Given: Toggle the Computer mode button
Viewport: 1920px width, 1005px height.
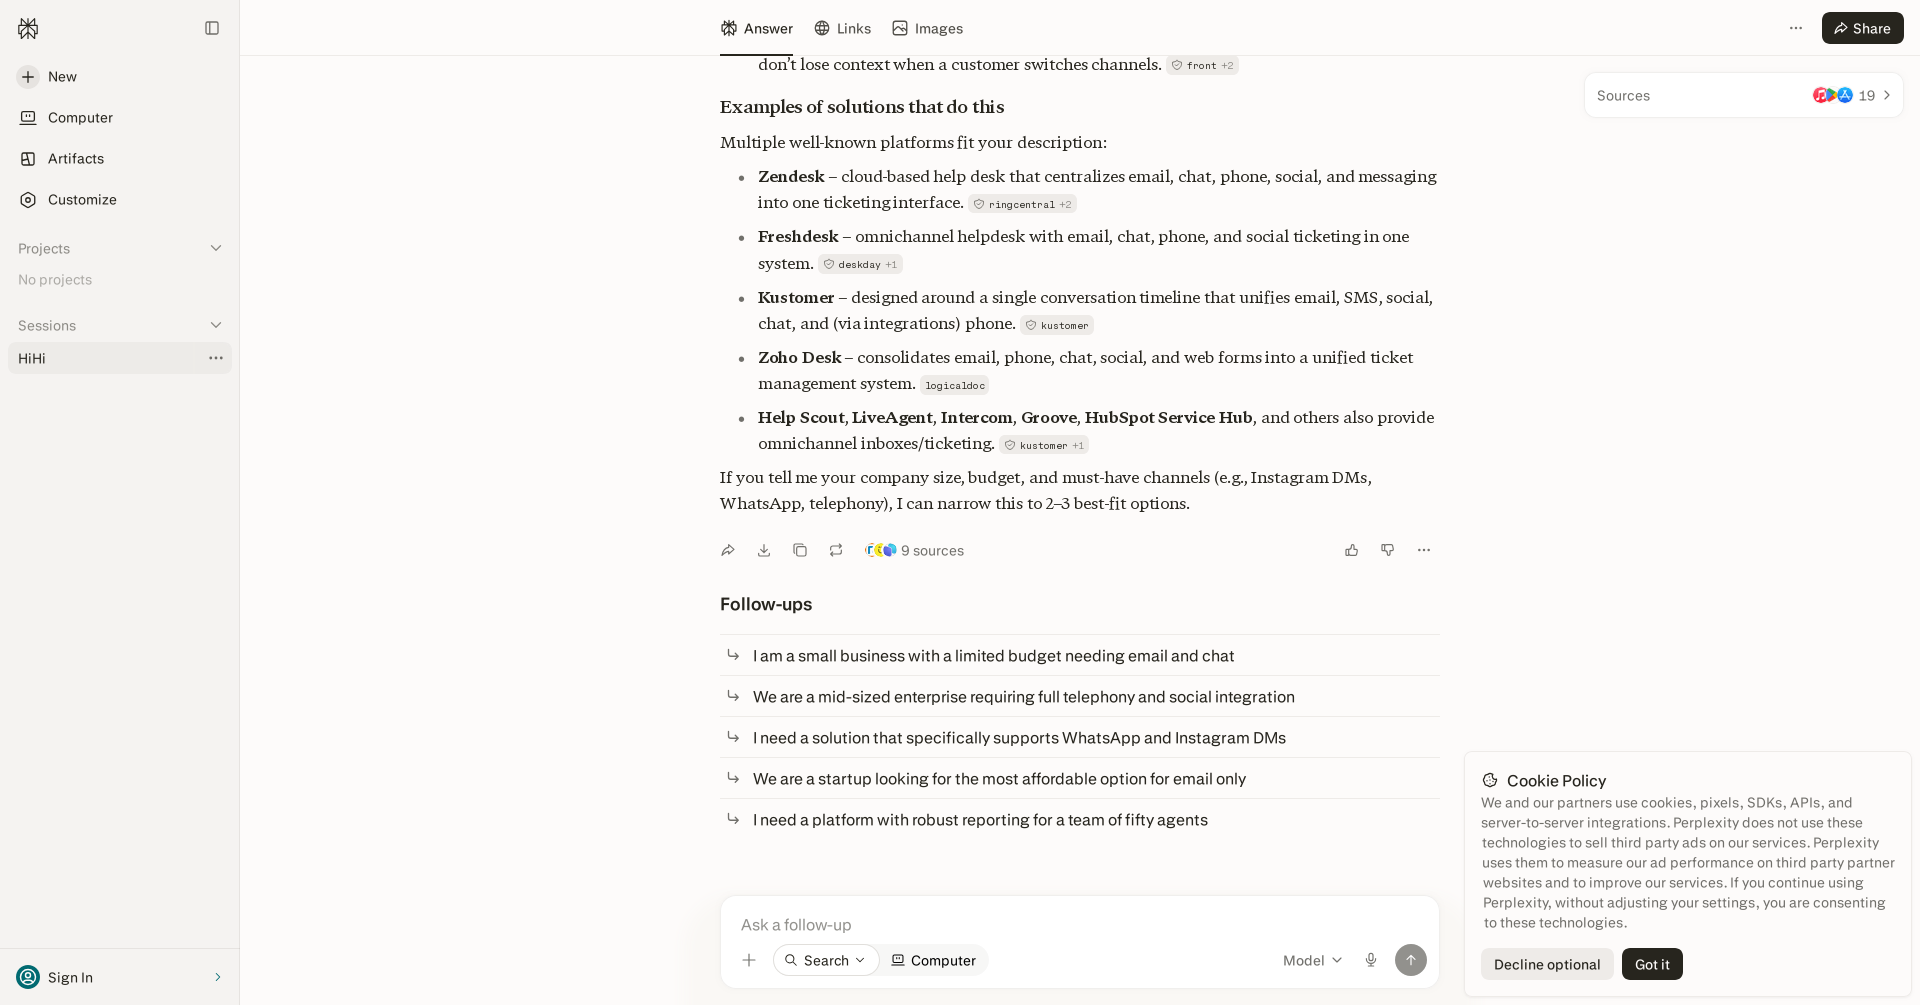Looking at the screenshot, I should tap(934, 960).
